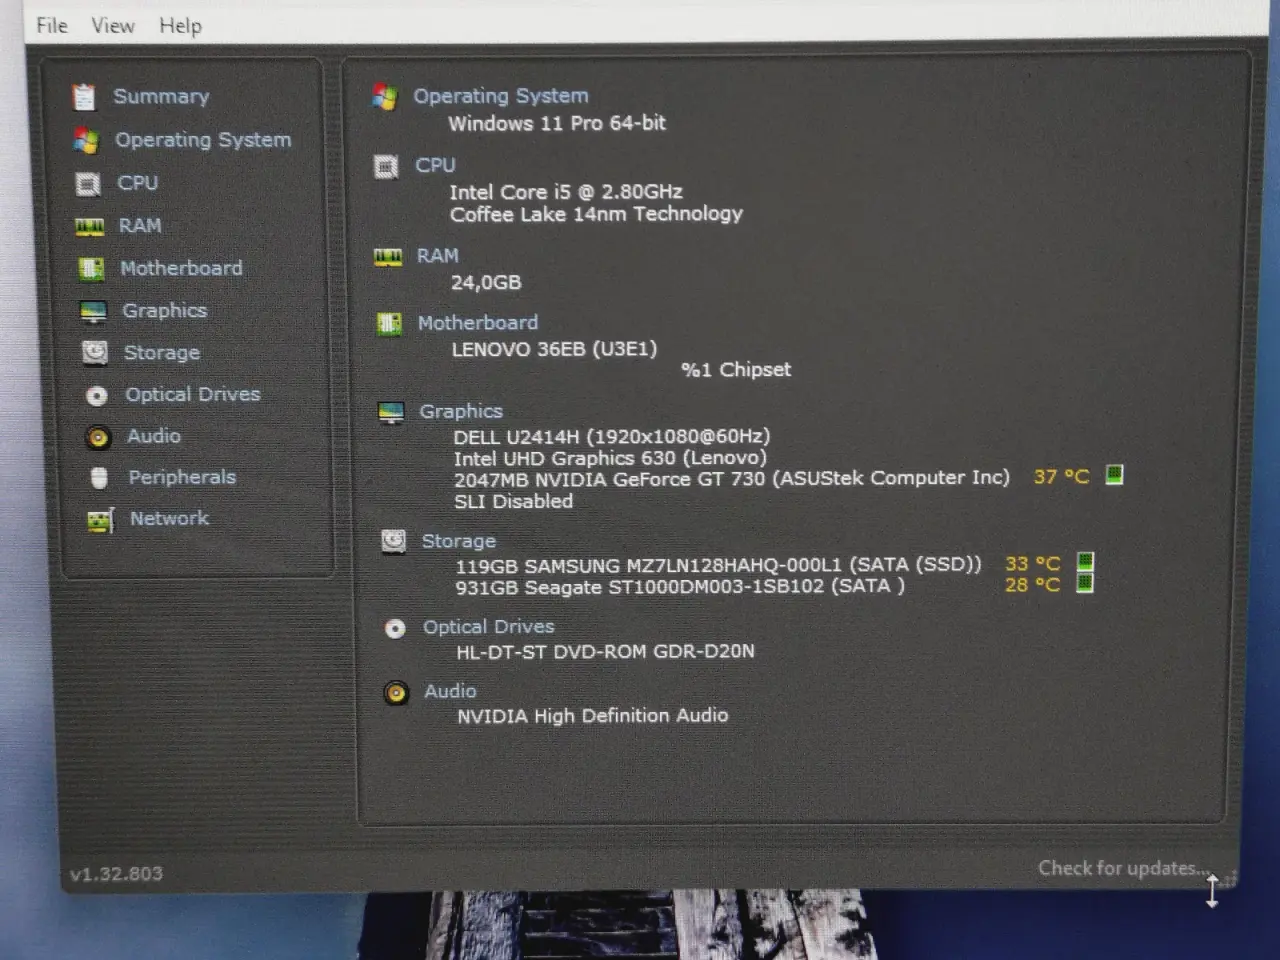Viewport: 1280px width, 960px height.
Task: Open the File menu
Action: tap(52, 25)
